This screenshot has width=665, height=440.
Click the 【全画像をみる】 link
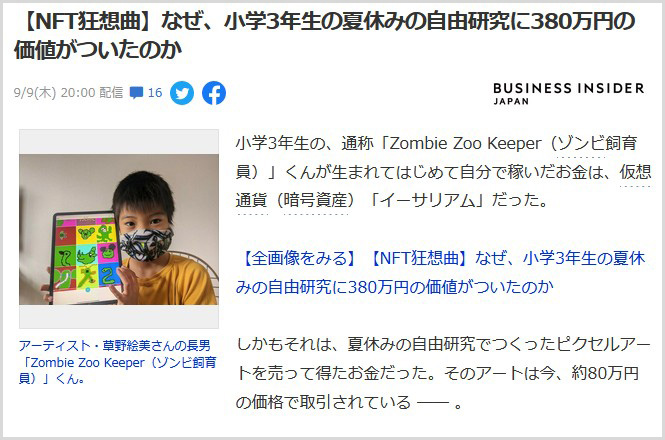point(297,258)
